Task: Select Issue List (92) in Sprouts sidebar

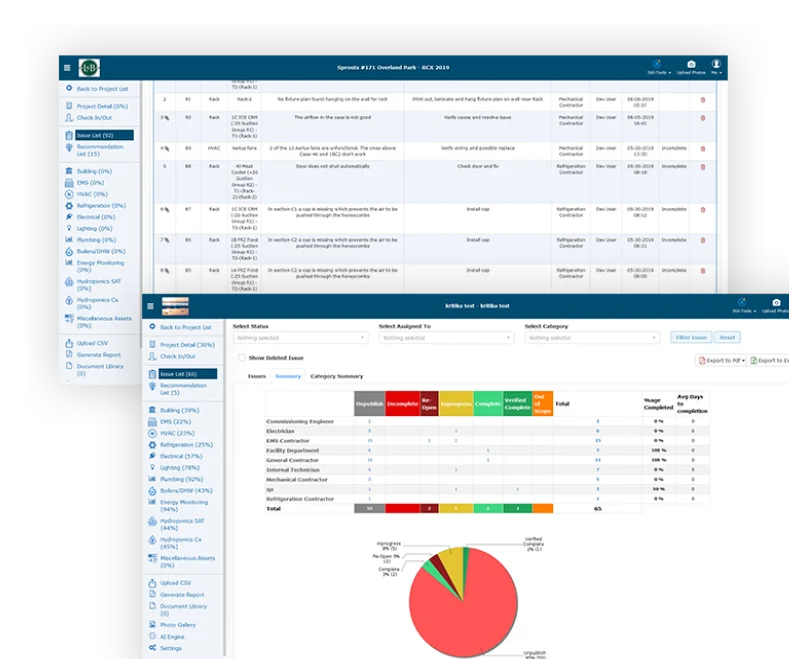Action: [x=104, y=135]
